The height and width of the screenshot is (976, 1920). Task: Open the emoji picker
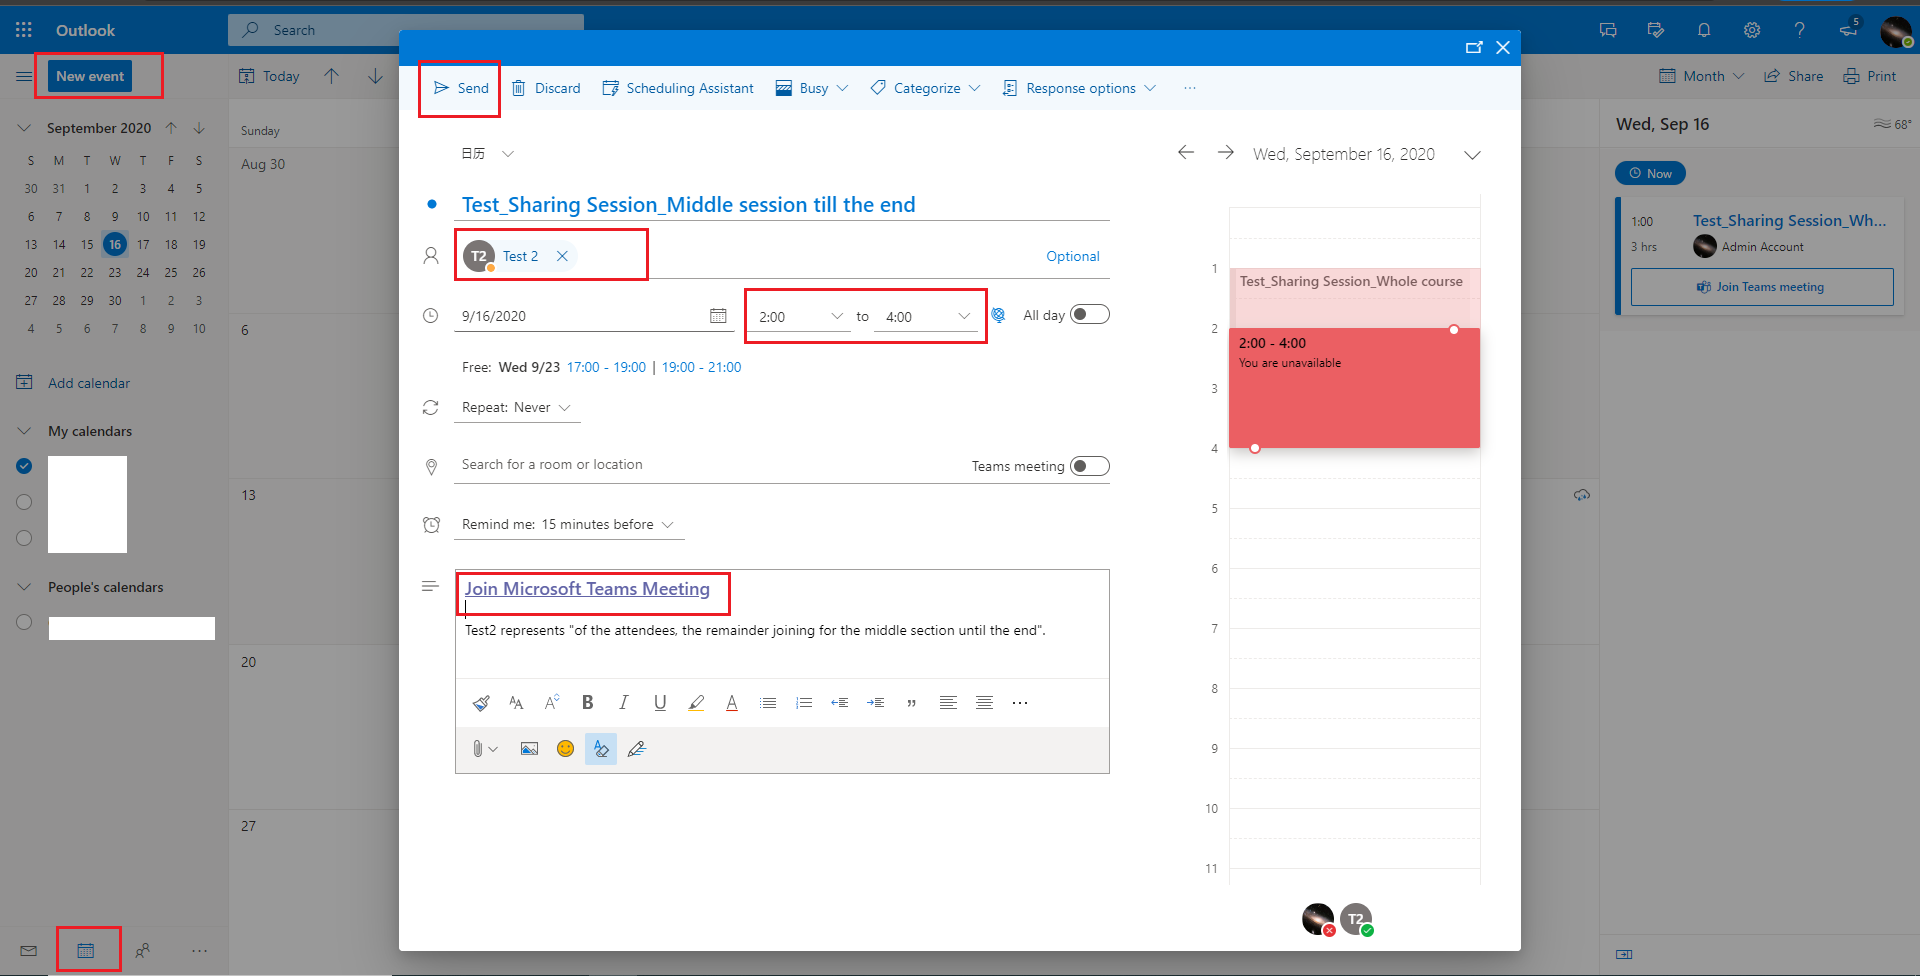click(x=565, y=748)
